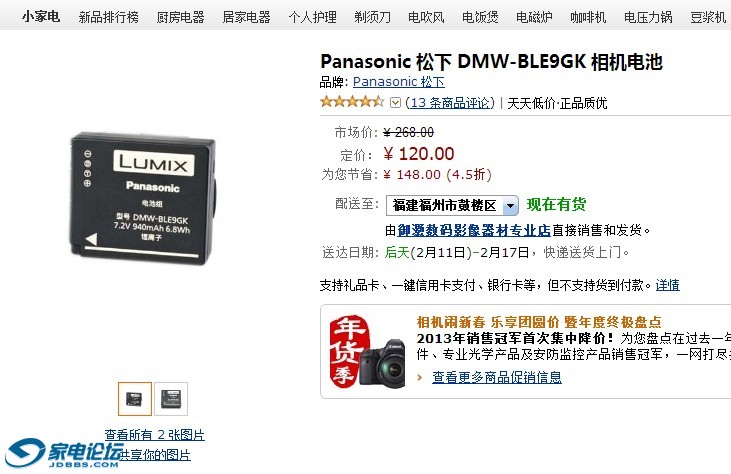Open the Panasonic 松下 brand link
This screenshot has height=474, width=731.
399,82
